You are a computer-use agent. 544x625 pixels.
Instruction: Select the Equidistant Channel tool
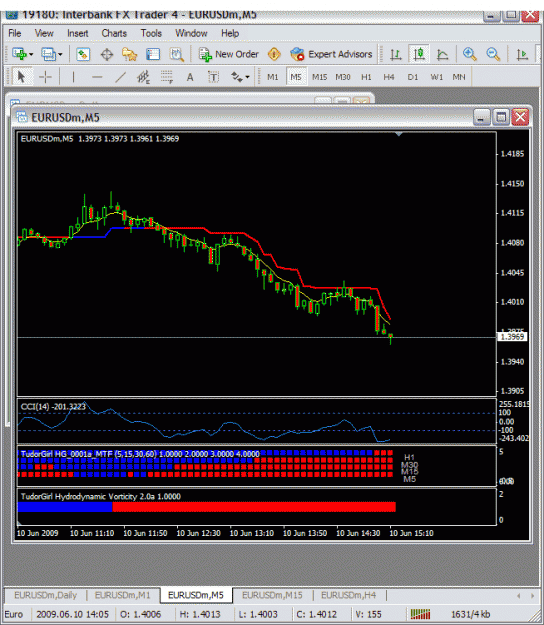143,77
